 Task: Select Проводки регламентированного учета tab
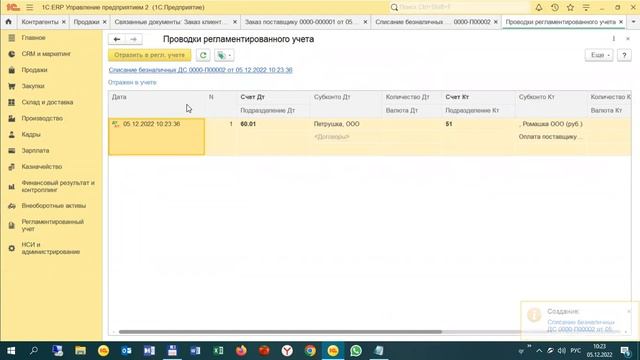point(560,22)
